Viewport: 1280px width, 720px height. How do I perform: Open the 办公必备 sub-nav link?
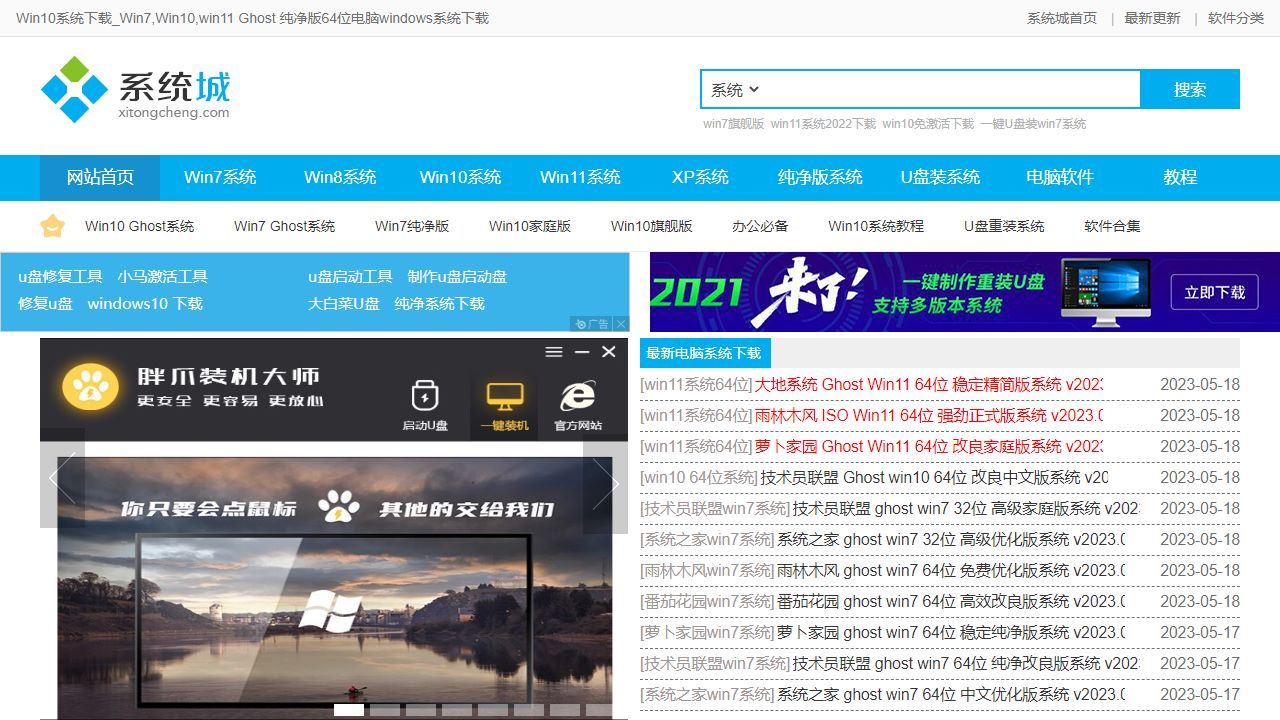pos(760,226)
